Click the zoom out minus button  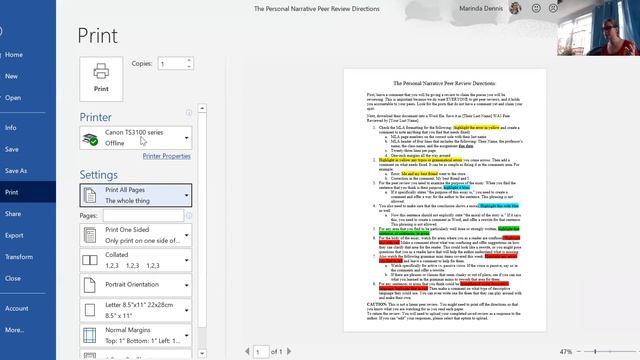[x=579, y=351]
